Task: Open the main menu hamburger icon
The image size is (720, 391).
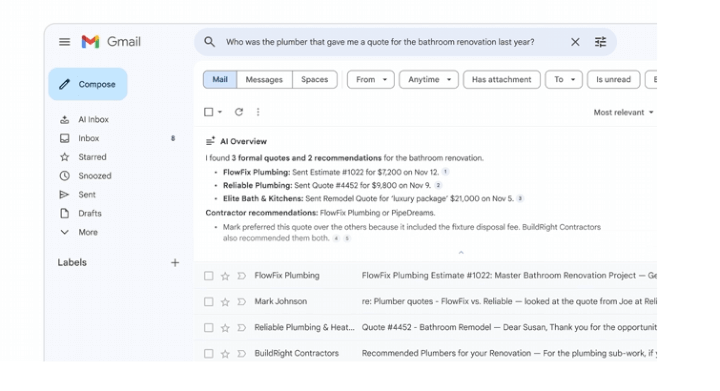Action: [64, 42]
